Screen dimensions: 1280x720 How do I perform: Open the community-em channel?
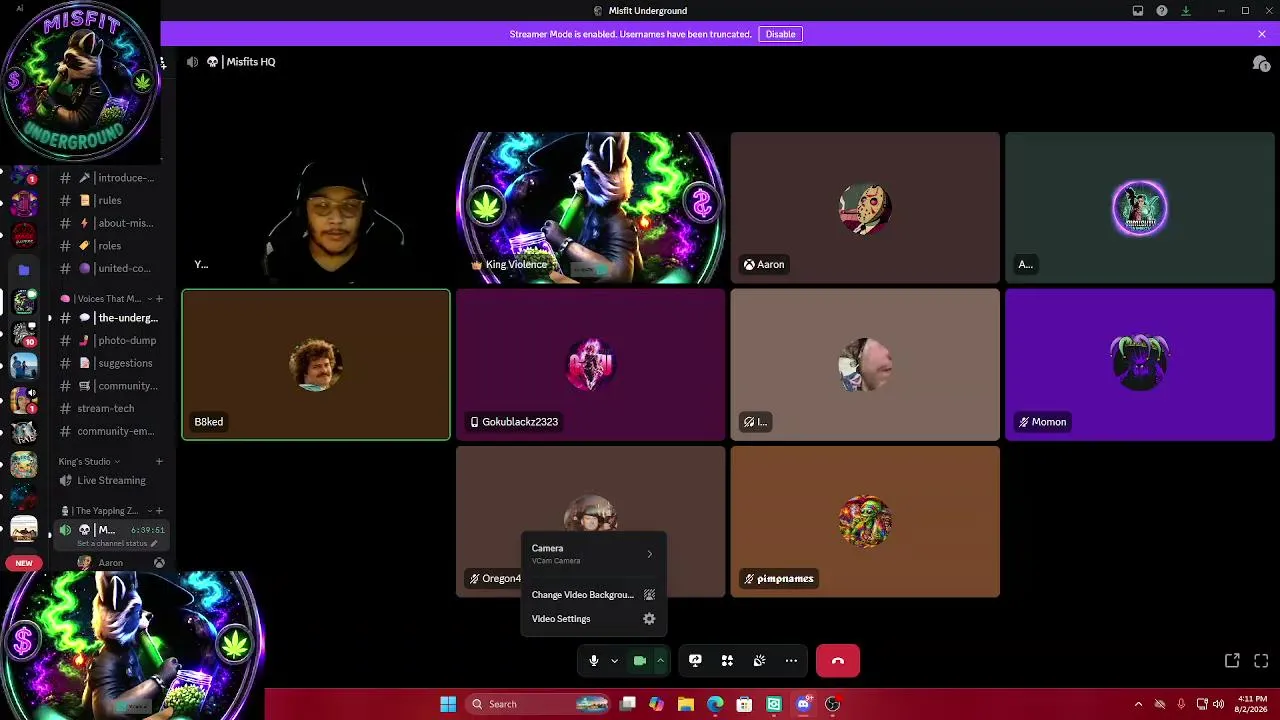pyautogui.click(x=110, y=431)
